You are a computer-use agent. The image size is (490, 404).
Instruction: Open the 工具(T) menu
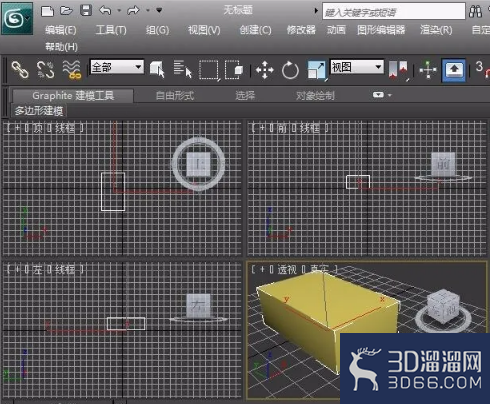[x=111, y=30]
